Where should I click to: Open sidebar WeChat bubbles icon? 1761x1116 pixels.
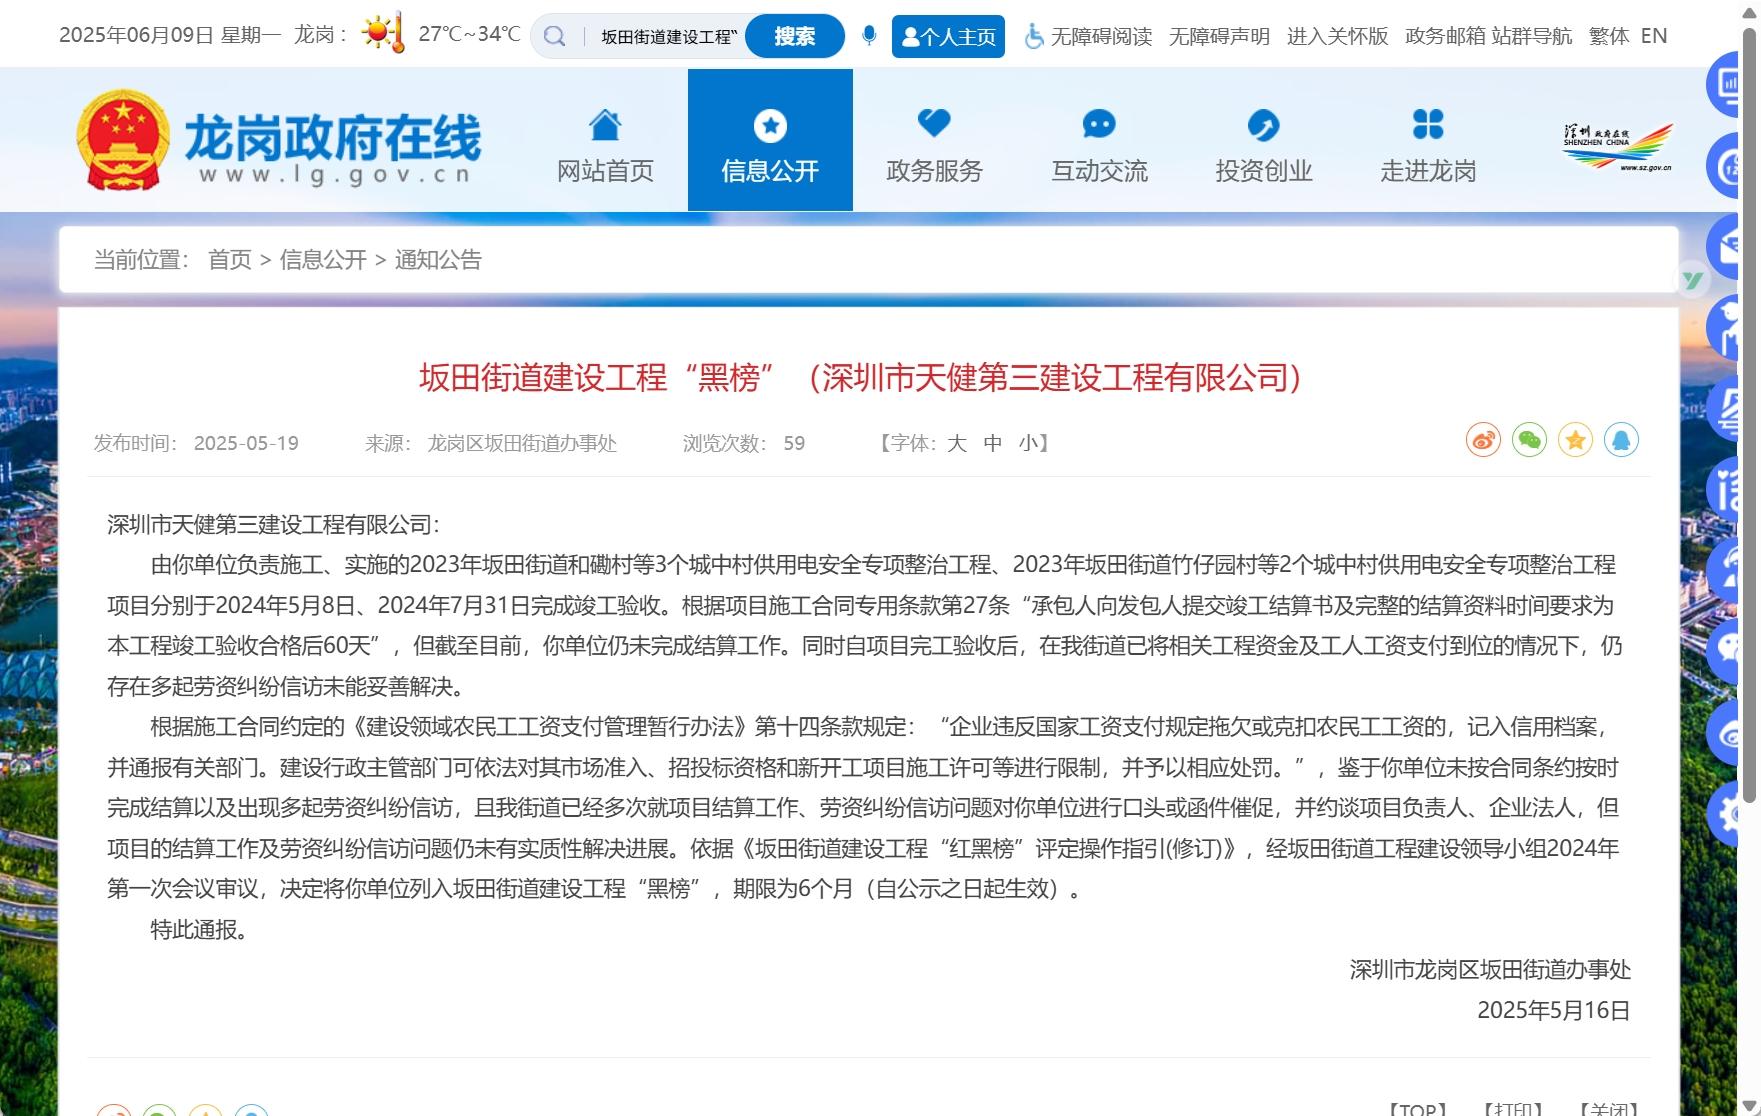point(1725,652)
